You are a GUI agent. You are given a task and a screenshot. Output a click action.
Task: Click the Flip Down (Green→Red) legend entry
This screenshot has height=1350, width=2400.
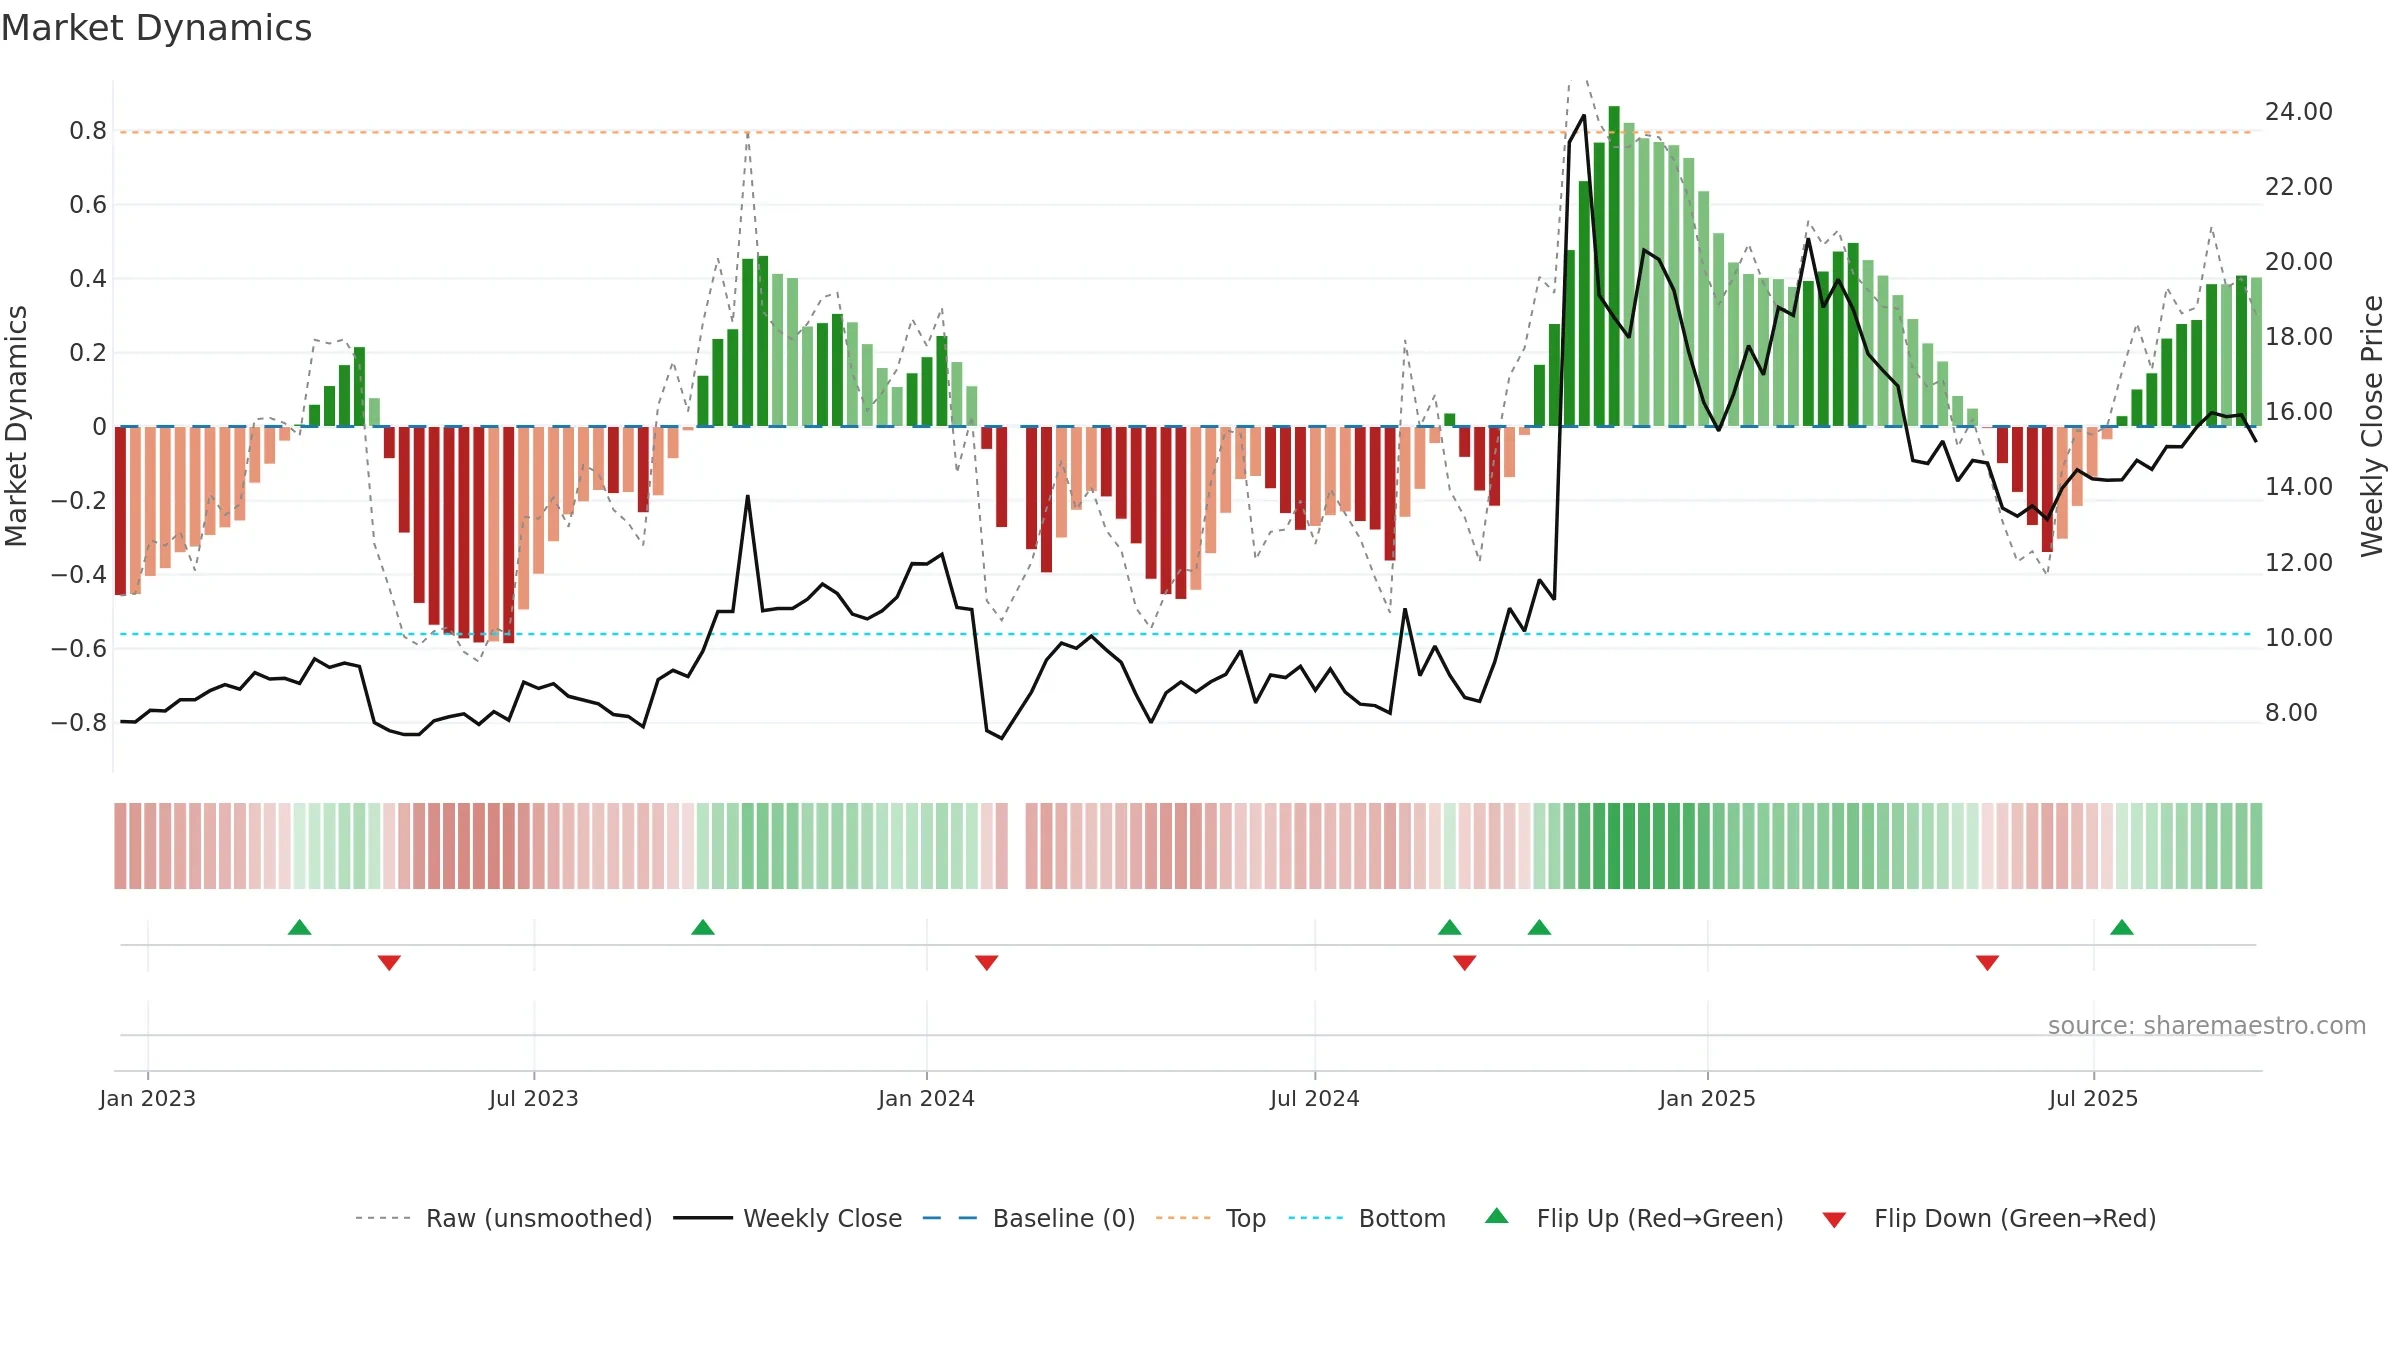pos(1989,1218)
